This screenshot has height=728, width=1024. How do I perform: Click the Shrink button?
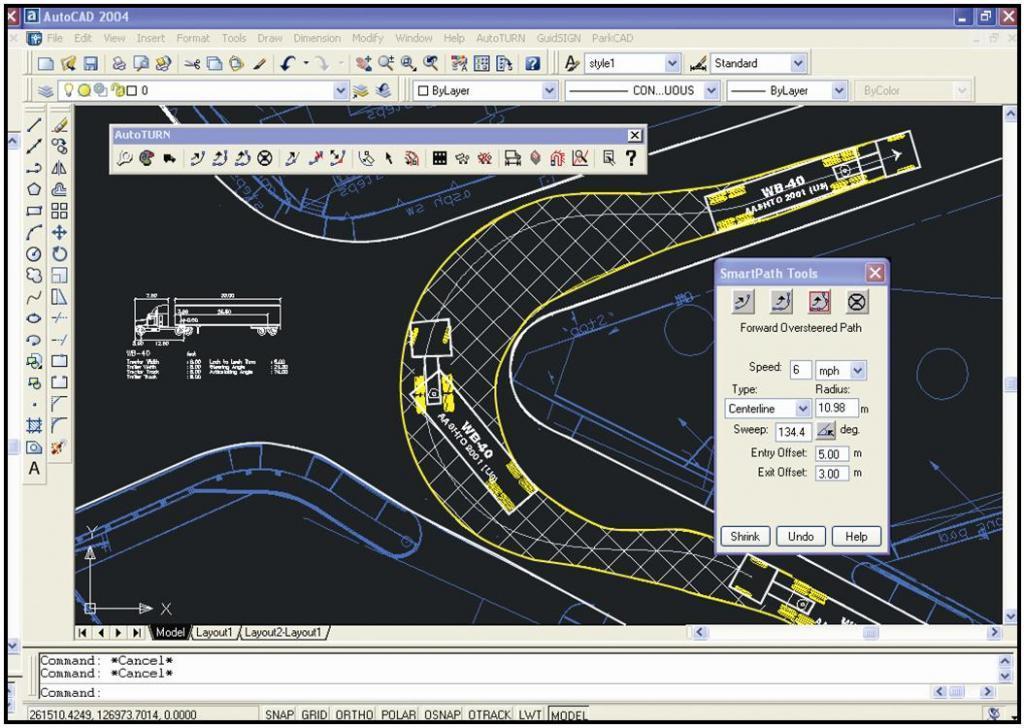click(745, 537)
